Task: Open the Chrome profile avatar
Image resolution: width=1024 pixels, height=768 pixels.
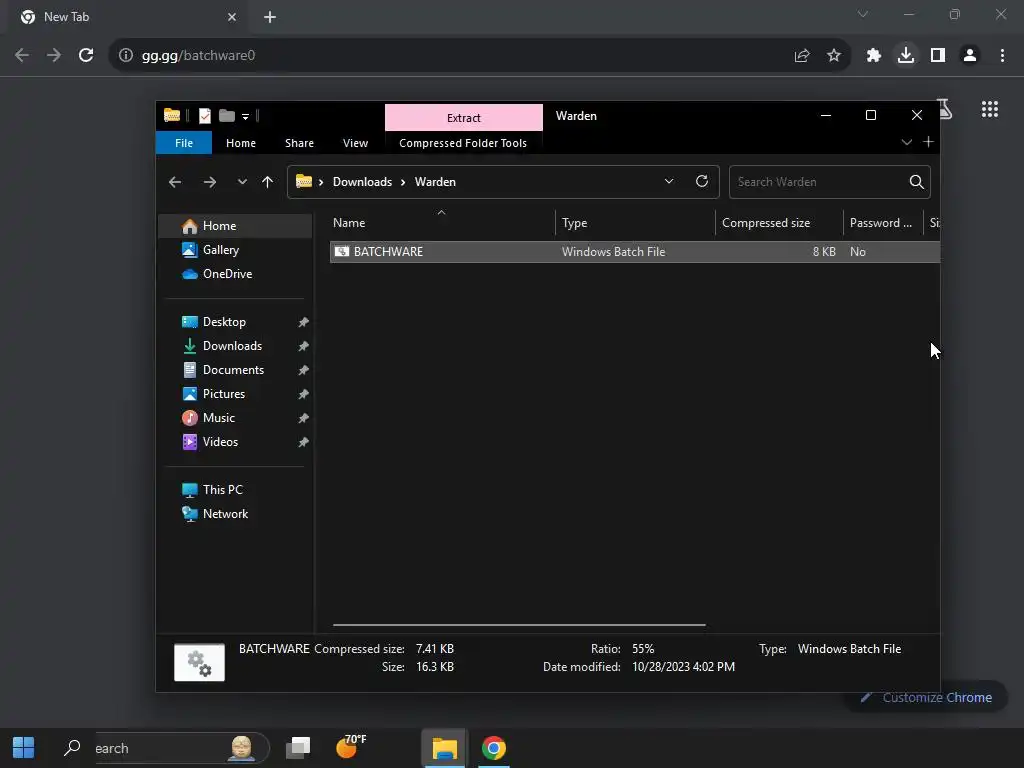Action: [970, 56]
